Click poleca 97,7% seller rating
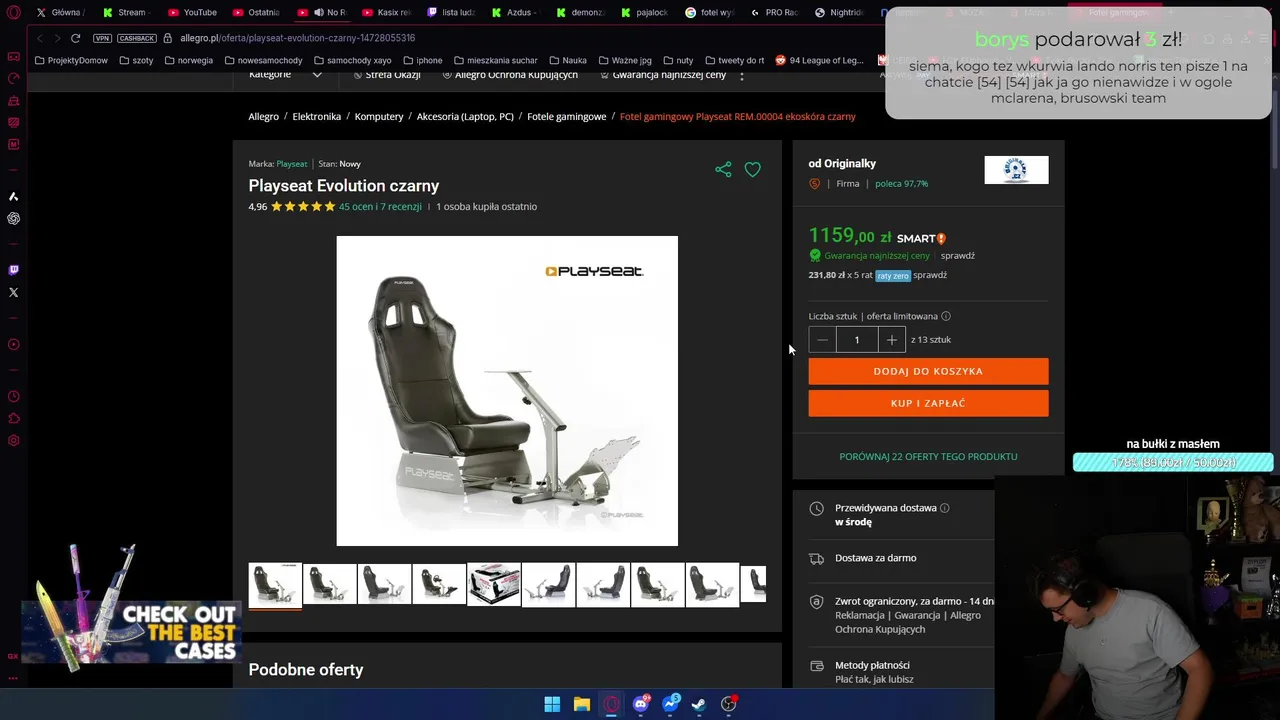 pos(901,184)
